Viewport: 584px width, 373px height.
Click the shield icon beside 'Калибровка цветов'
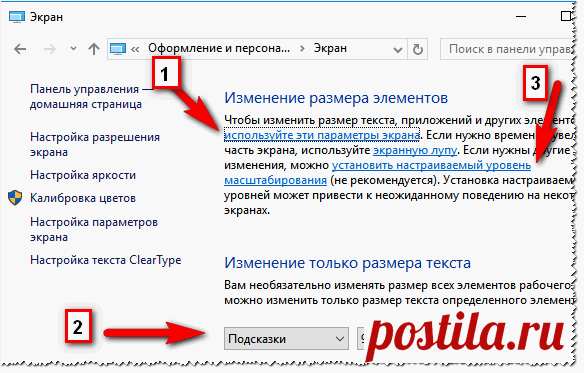tap(15, 198)
